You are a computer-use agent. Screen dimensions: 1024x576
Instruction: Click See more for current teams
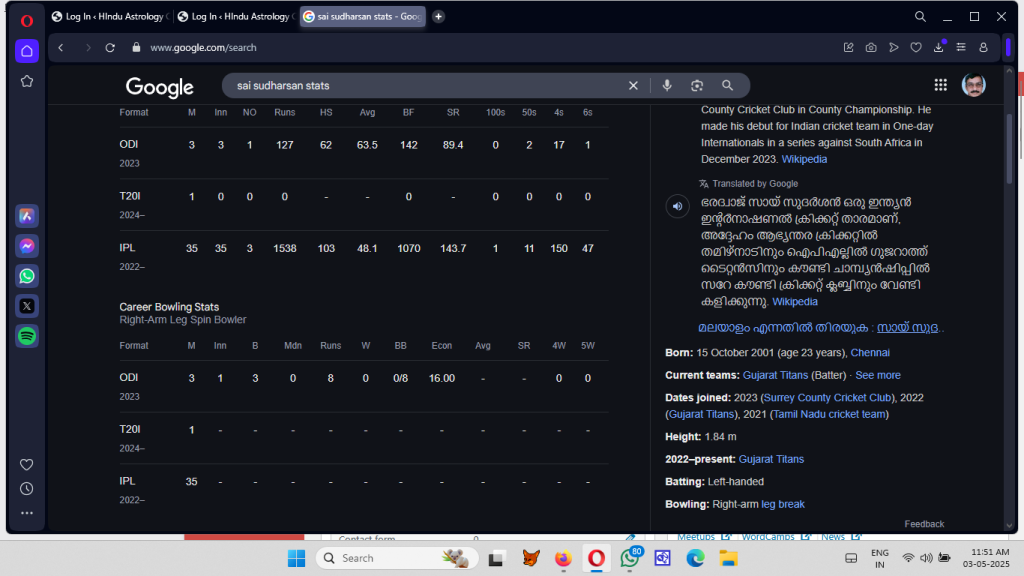tap(878, 375)
